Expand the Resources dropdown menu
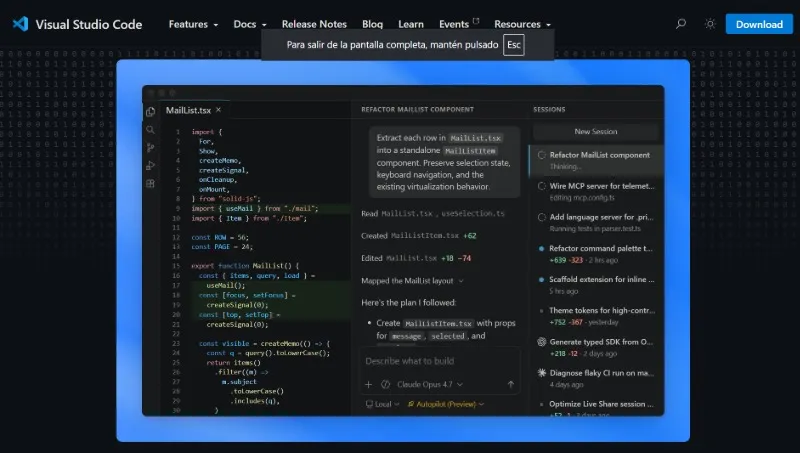This screenshot has width=800, height=453. (522, 24)
